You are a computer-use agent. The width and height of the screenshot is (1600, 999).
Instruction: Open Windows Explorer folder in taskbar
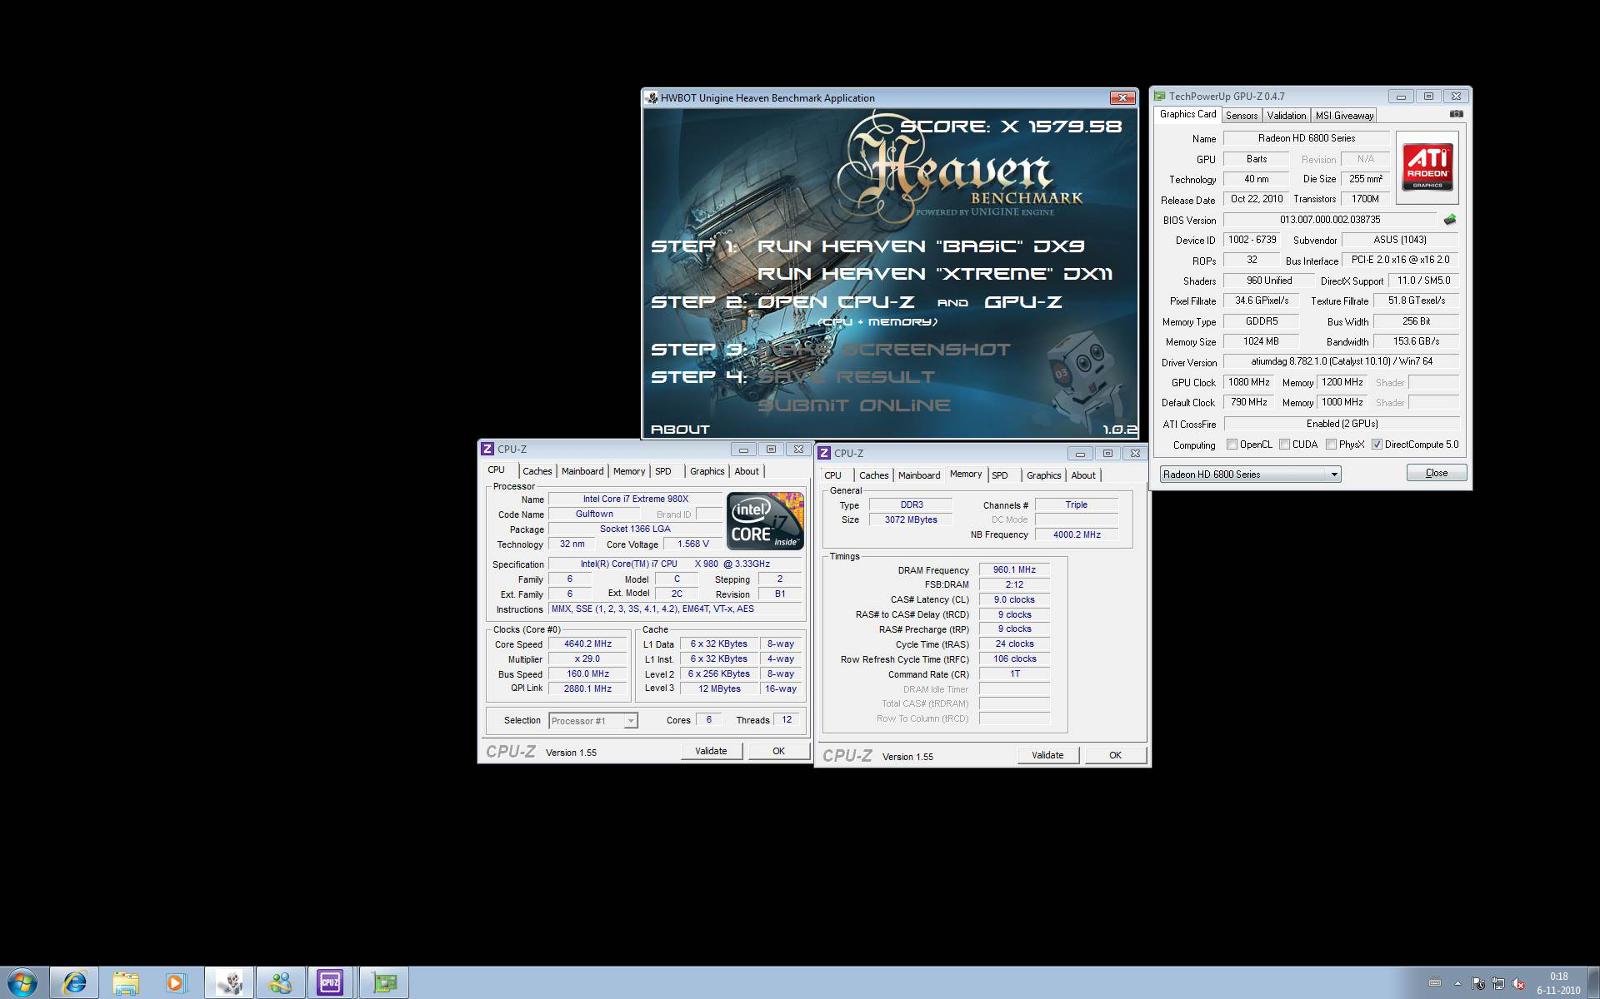[x=126, y=983]
